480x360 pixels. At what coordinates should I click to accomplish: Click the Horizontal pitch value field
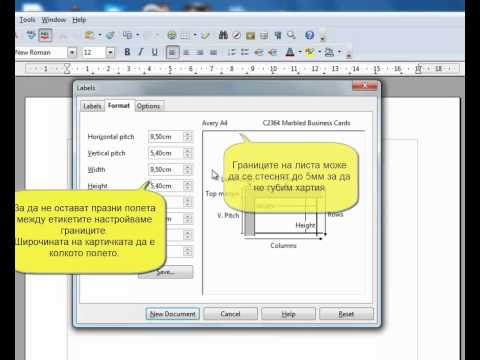coord(166,137)
